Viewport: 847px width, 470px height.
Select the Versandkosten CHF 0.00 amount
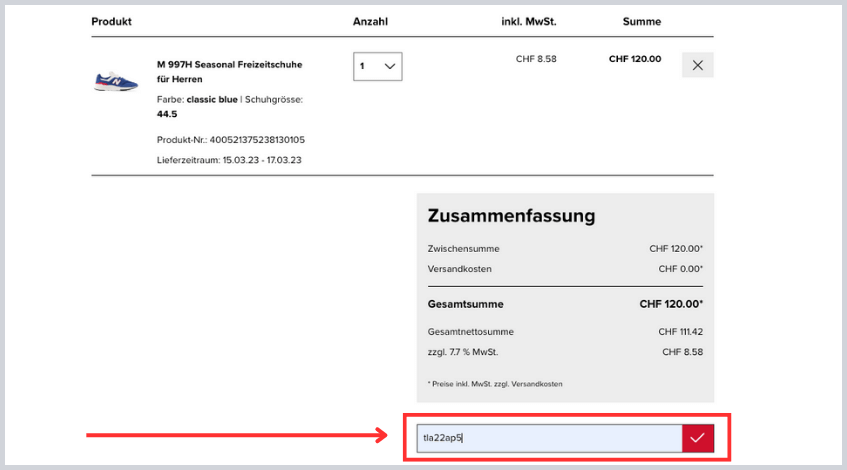click(x=680, y=269)
